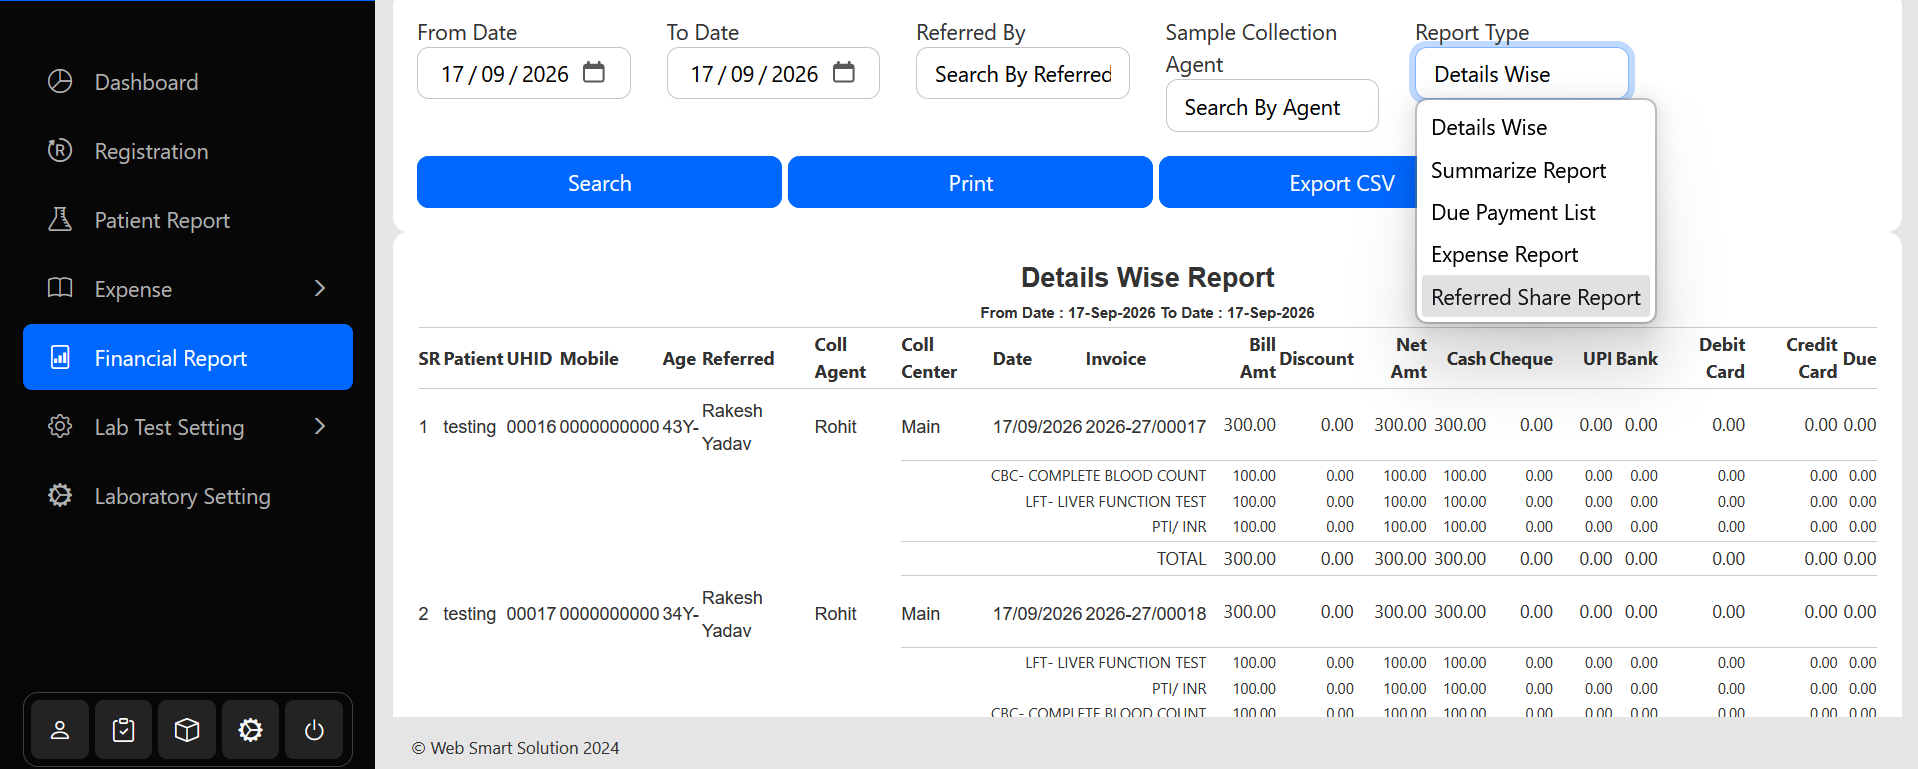This screenshot has height=769, width=1918.
Task: Expand the Expense submenu chevron
Action: coord(320,288)
